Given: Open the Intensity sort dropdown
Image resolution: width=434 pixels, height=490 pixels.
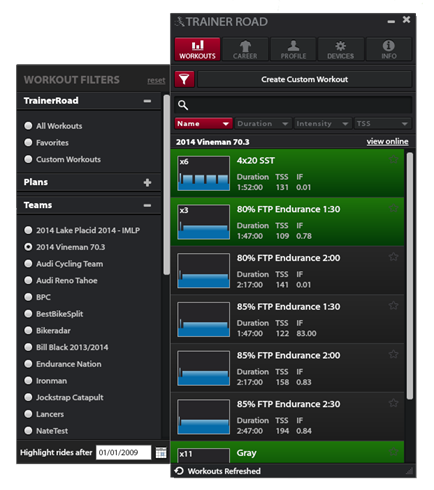Looking at the screenshot, I should tap(323, 124).
